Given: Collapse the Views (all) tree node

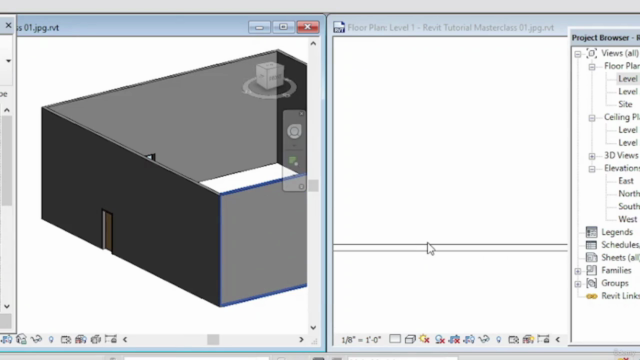Looking at the screenshot, I should click(578, 54).
